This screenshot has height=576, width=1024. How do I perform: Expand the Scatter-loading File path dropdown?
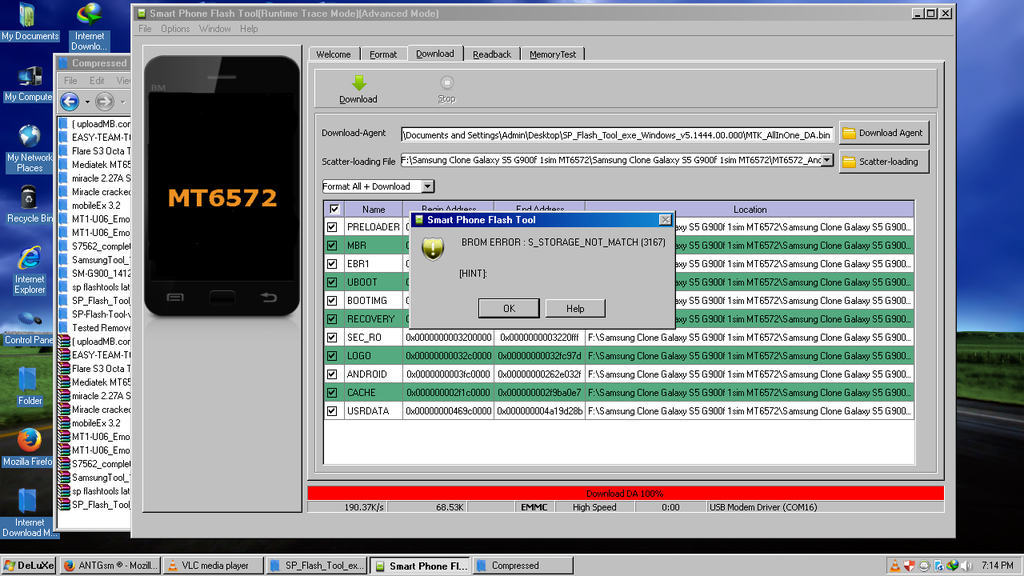(827, 160)
